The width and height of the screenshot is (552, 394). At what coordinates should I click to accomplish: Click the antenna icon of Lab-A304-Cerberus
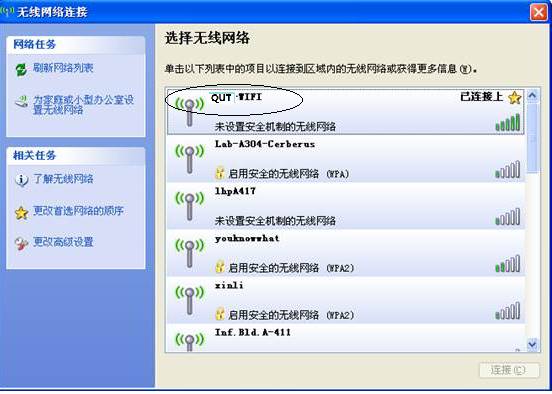point(189,159)
